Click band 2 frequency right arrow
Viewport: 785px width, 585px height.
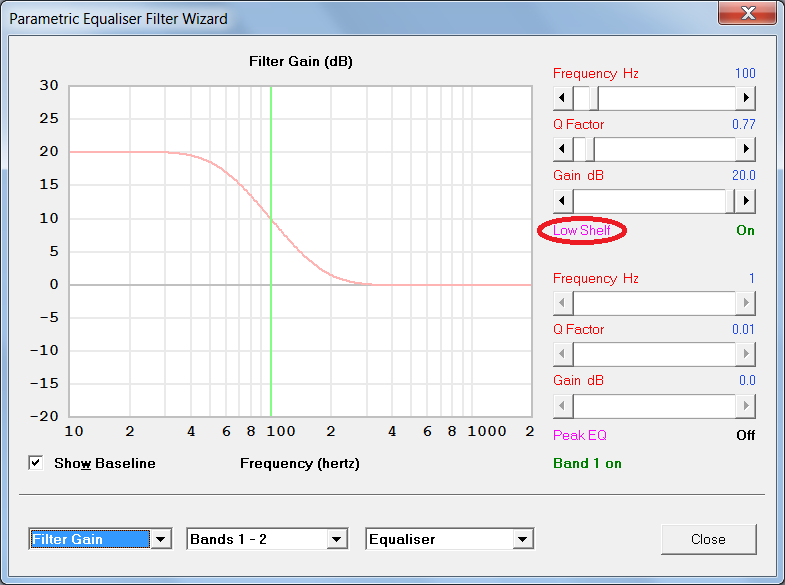pyautogui.click(x=745, y=303)
